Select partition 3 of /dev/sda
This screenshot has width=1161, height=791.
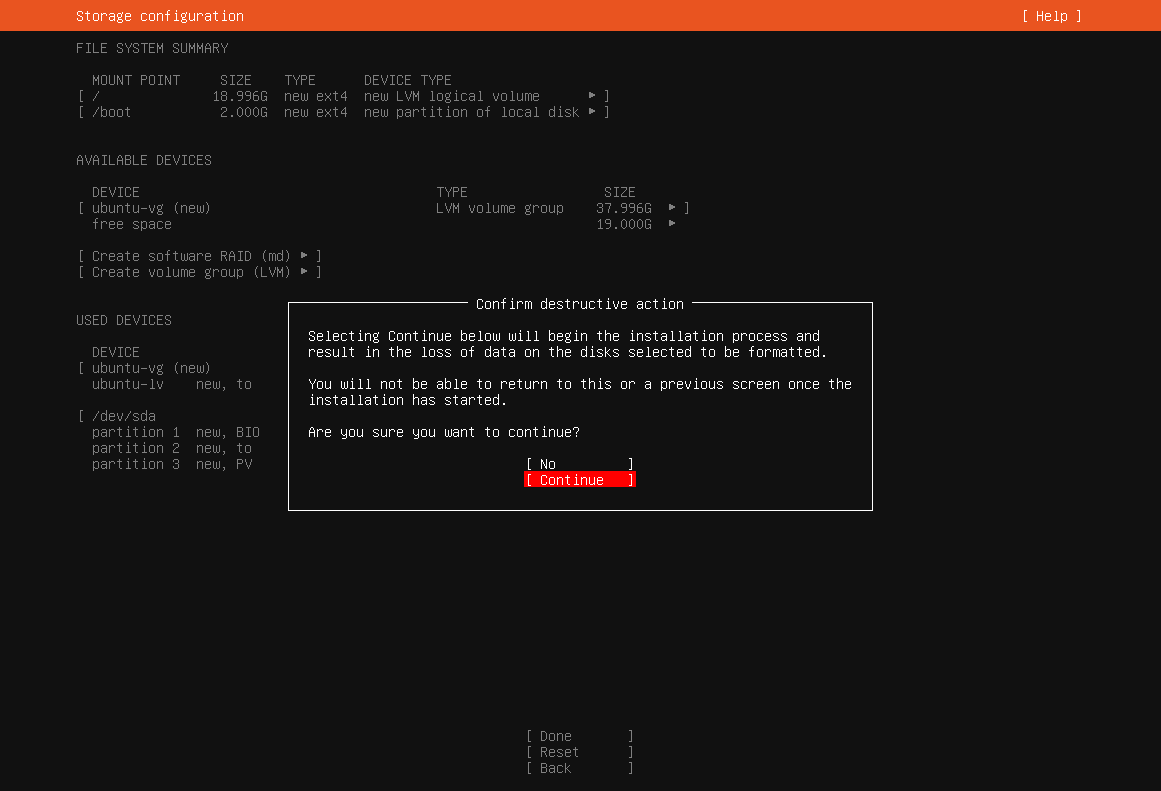[172, 464]
